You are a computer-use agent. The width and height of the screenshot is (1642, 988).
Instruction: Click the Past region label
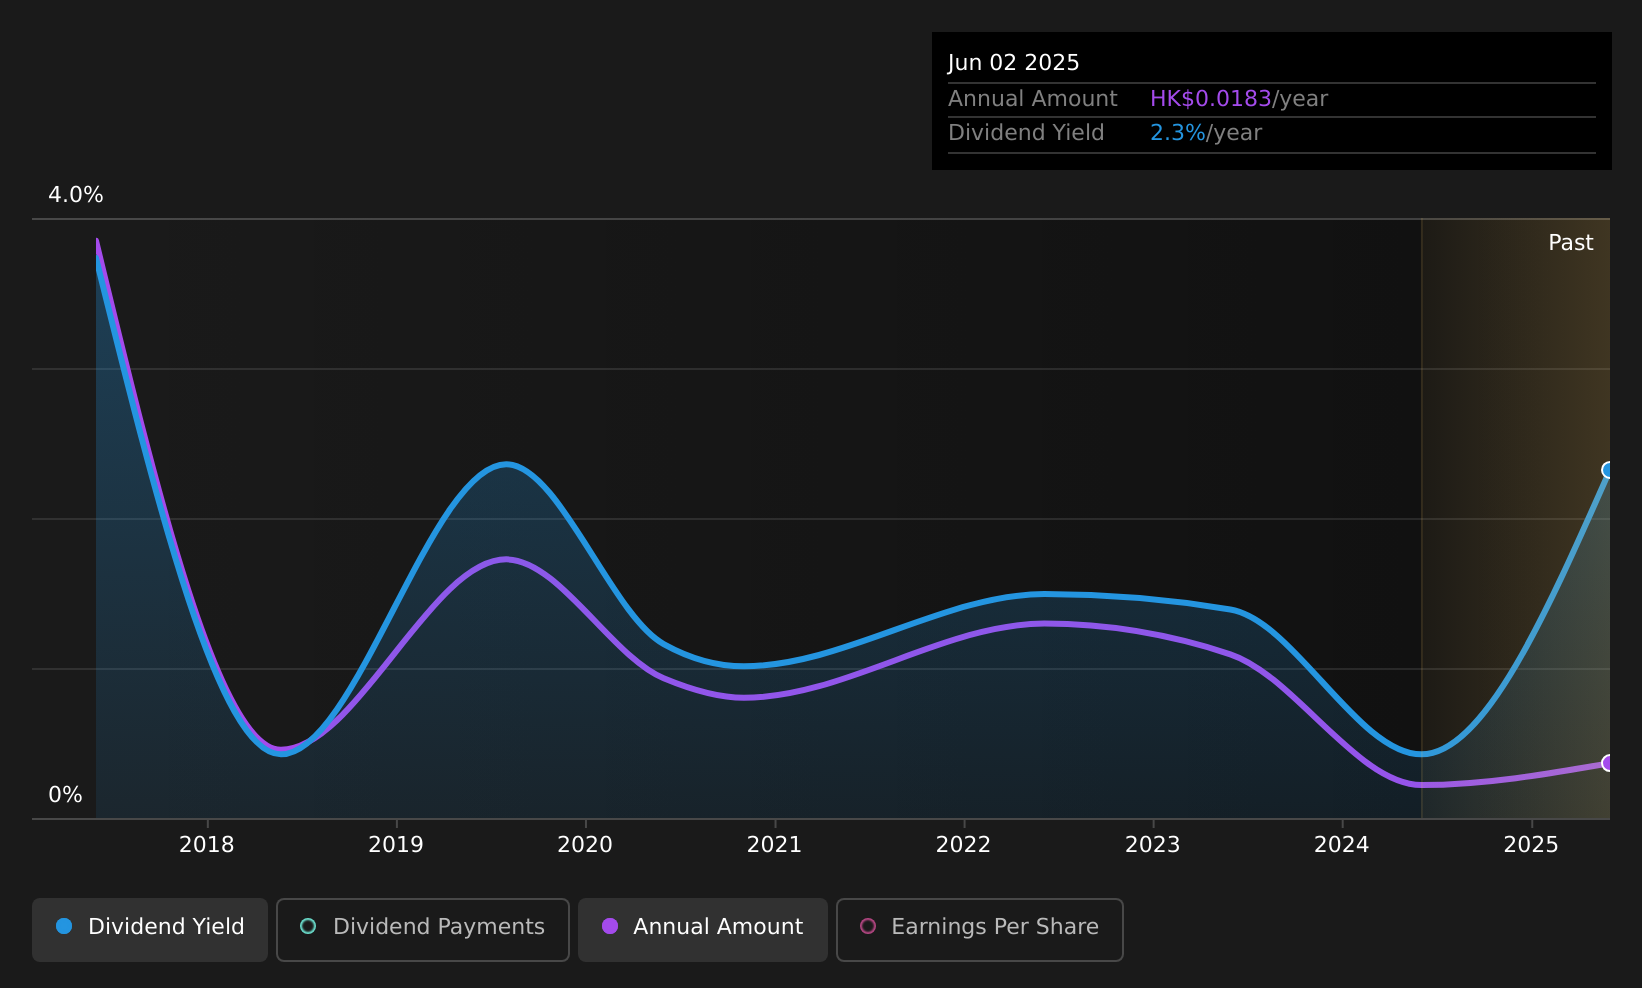(1571, 243)
